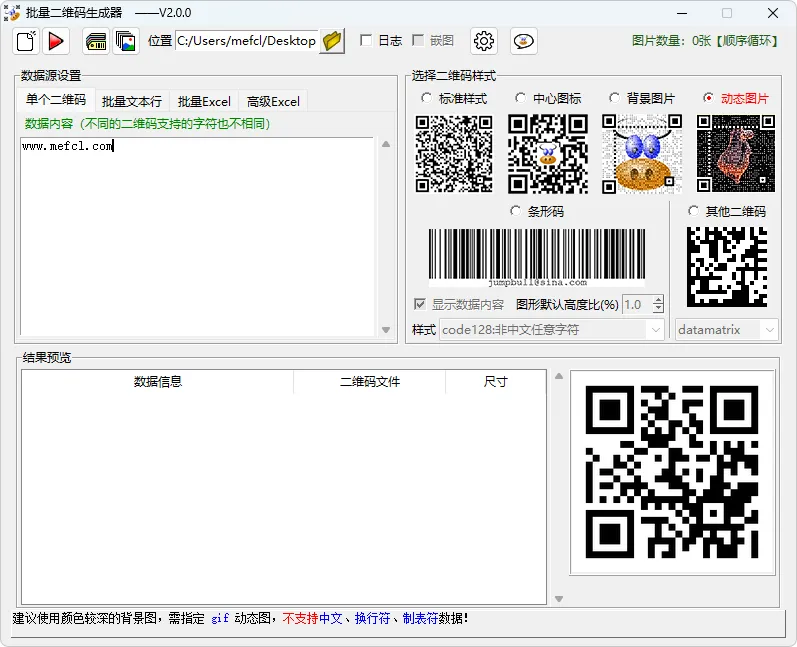This screenshot has height=647, width=797.
Task: Open the code128 样式 dropdown
Action: (656, 330)
